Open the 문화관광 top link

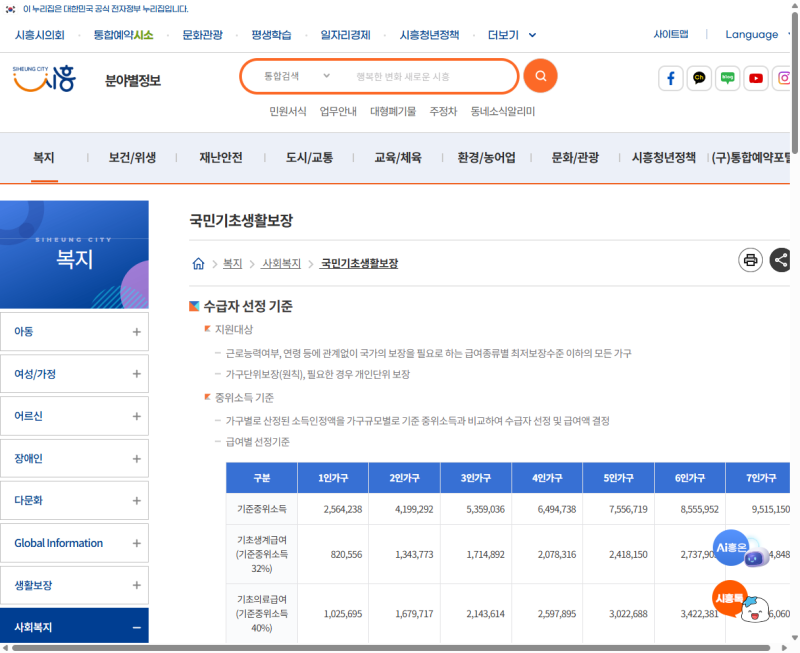(203, 35)
